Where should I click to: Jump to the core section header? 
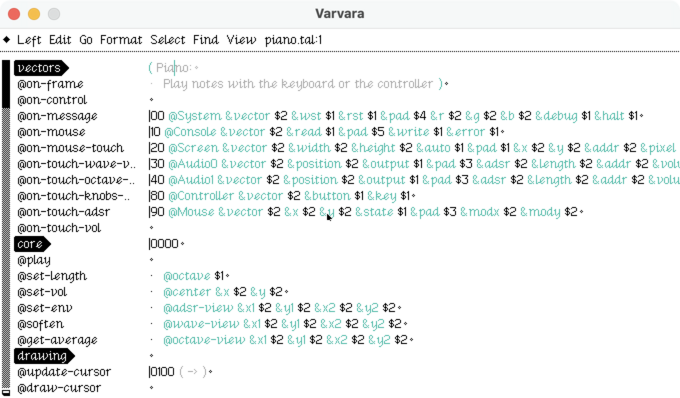(x=32, y=244)
